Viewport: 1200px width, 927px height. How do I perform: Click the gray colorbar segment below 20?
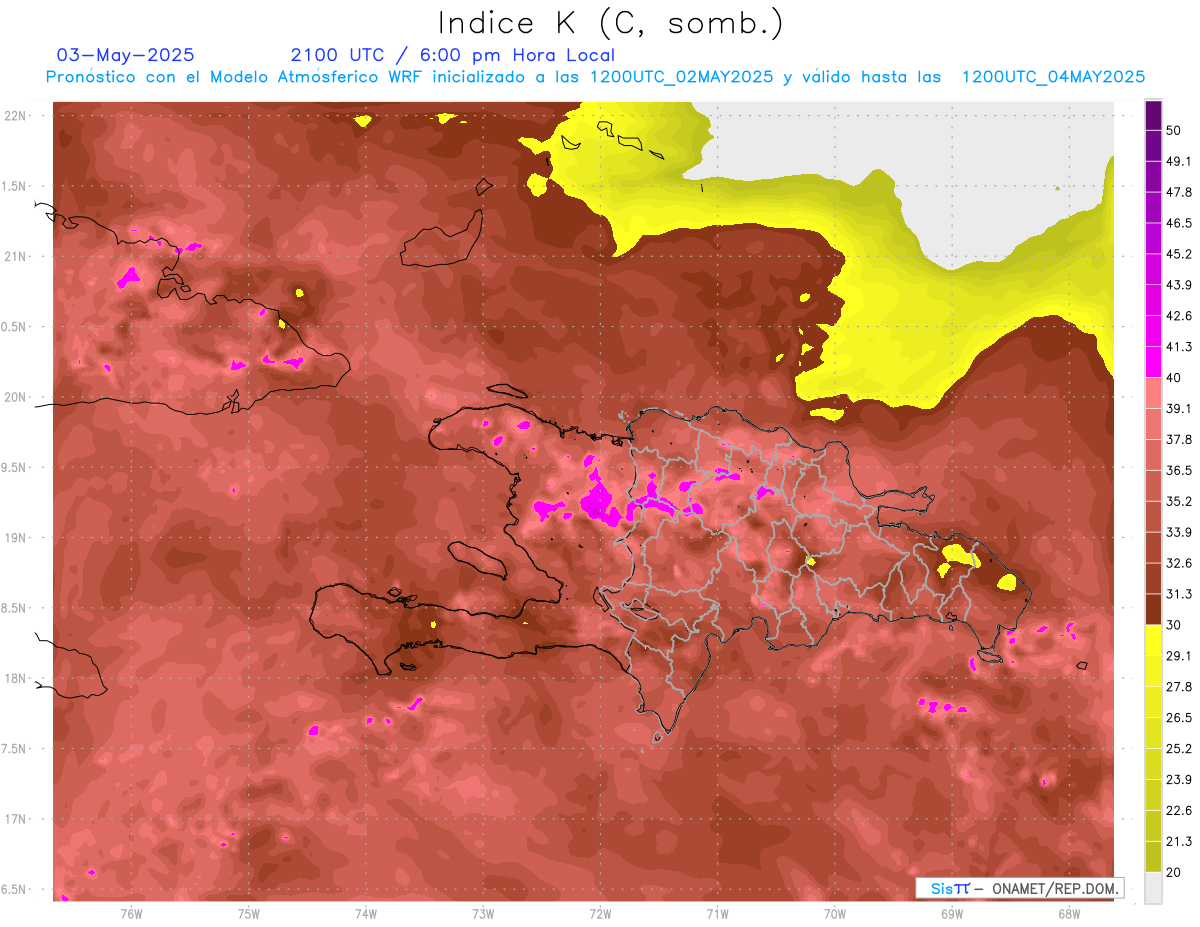(x=1153, y=886)
